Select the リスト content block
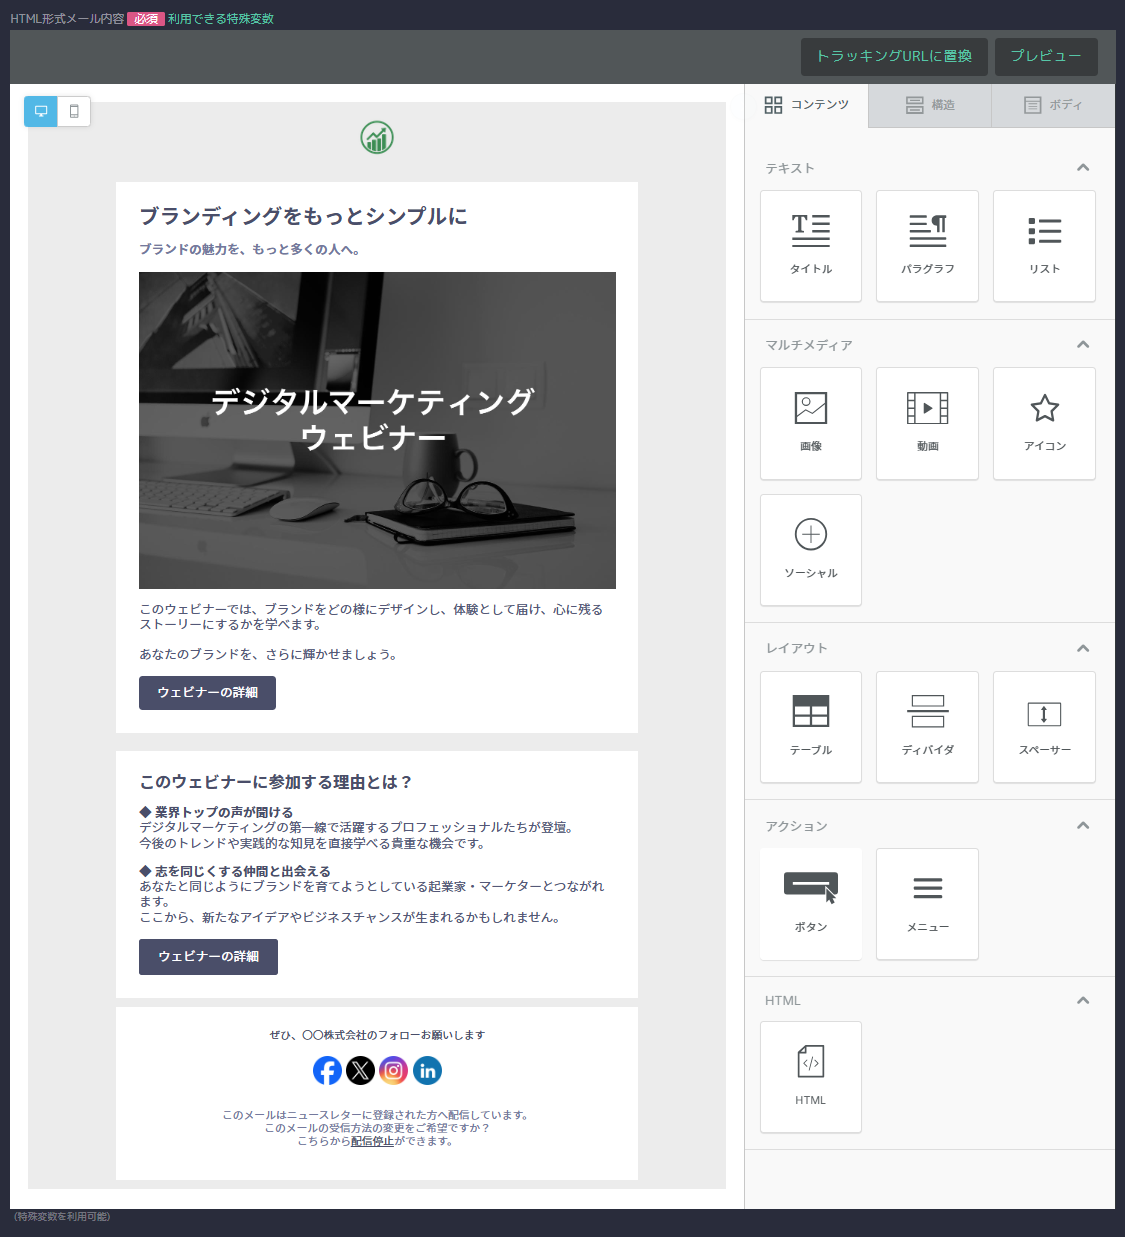The height and width of the screenshot is (1237, 1125). pyautogui.click(x=1044, y=246)
